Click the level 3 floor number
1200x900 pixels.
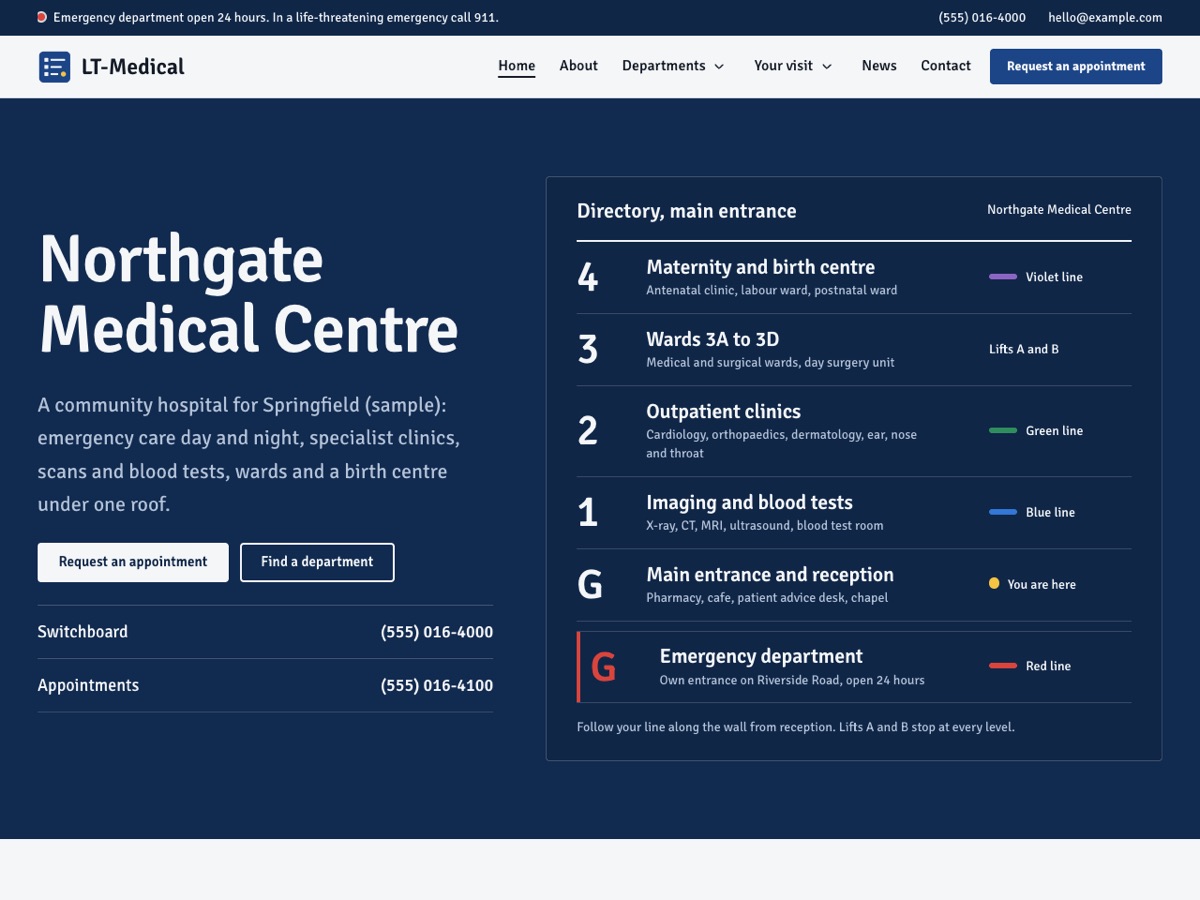[588, 350]
